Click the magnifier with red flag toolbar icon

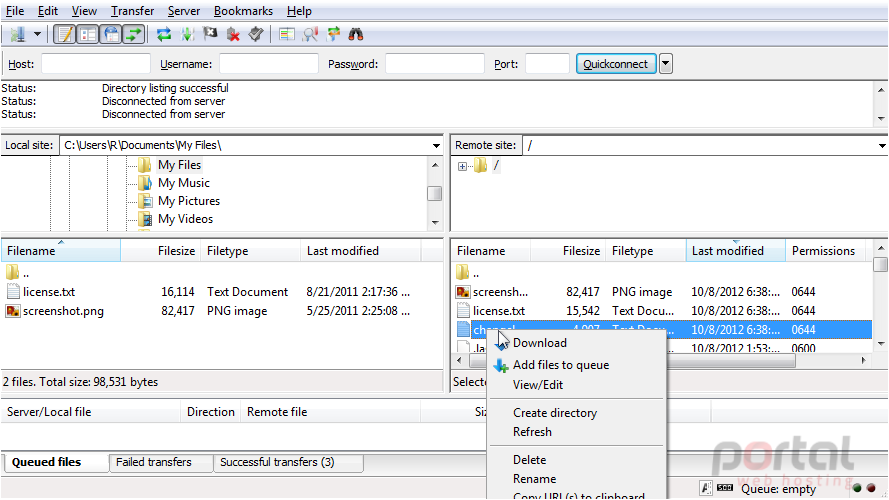click(x=310, y=35)
